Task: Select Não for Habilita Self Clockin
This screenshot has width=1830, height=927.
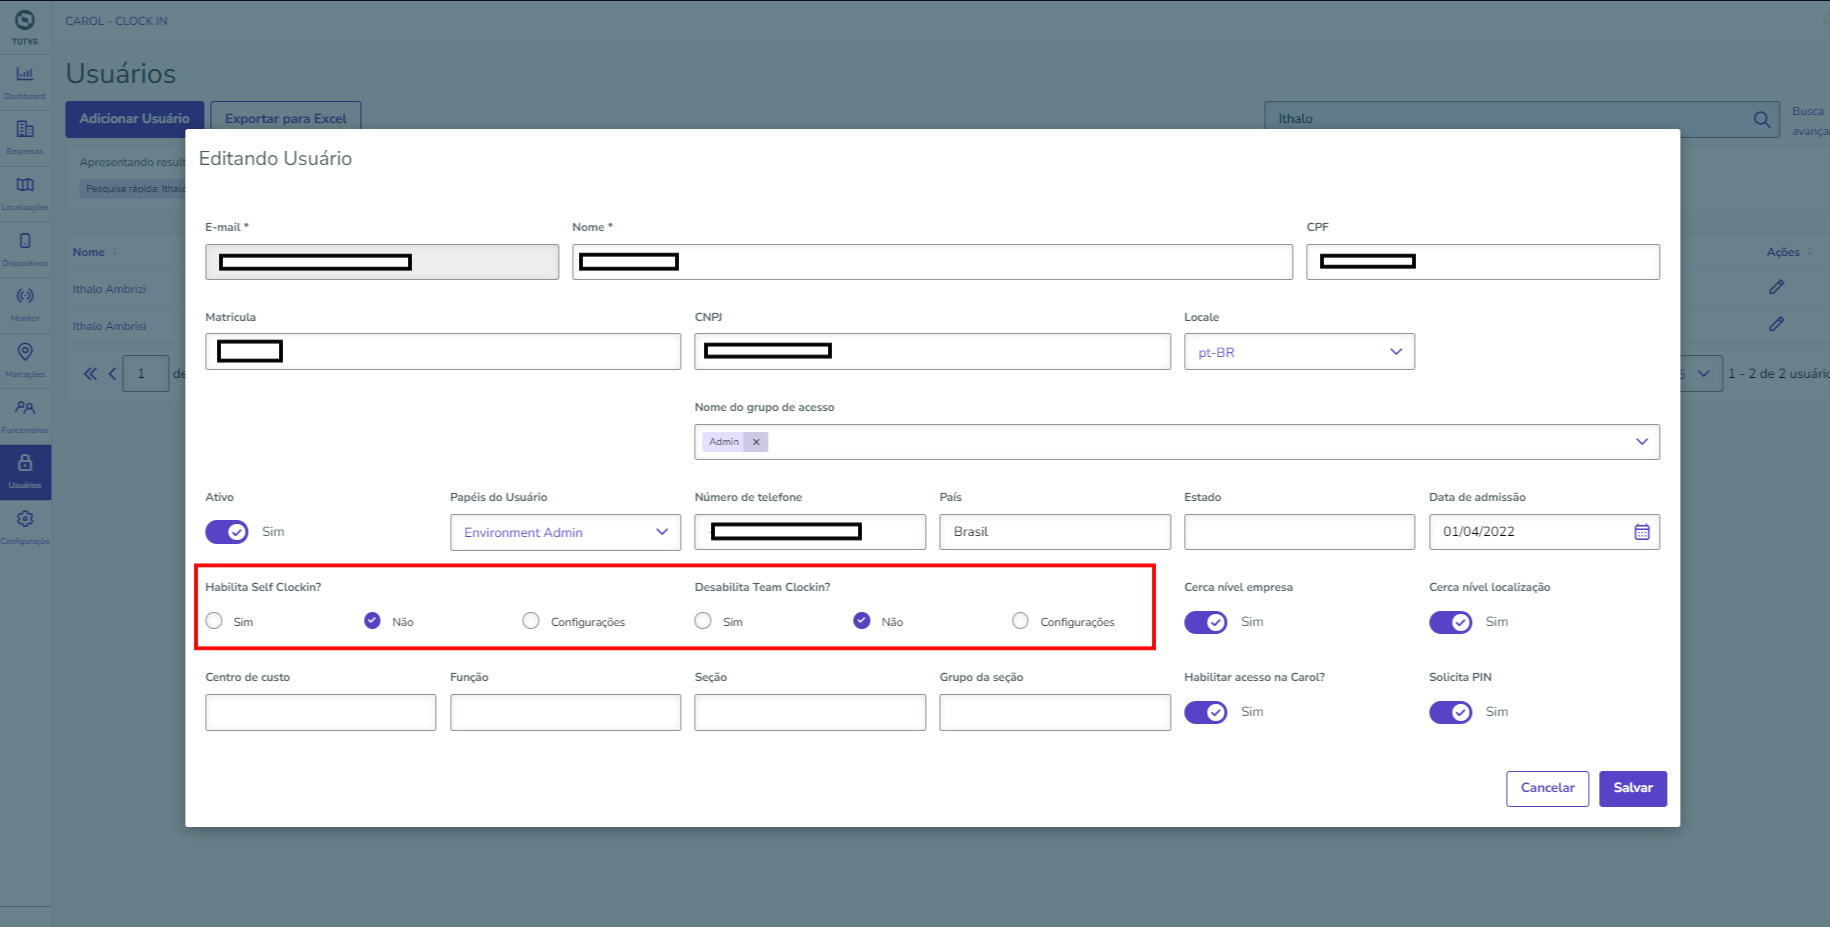Action: coord(372,621)
